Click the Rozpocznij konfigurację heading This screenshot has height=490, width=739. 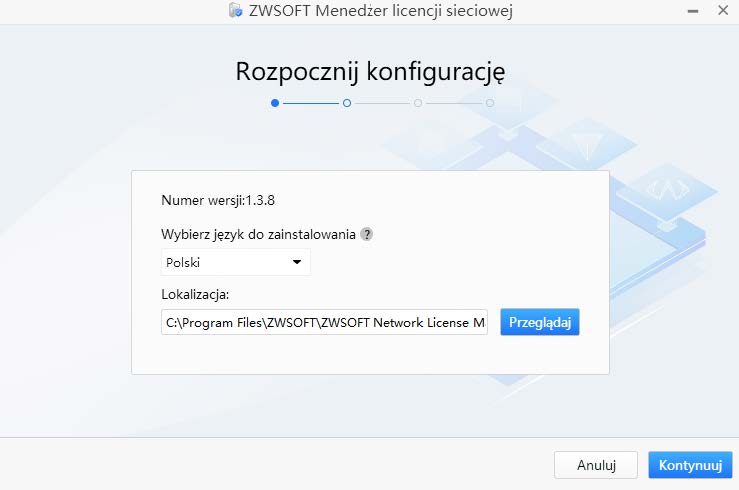point(369,71)
